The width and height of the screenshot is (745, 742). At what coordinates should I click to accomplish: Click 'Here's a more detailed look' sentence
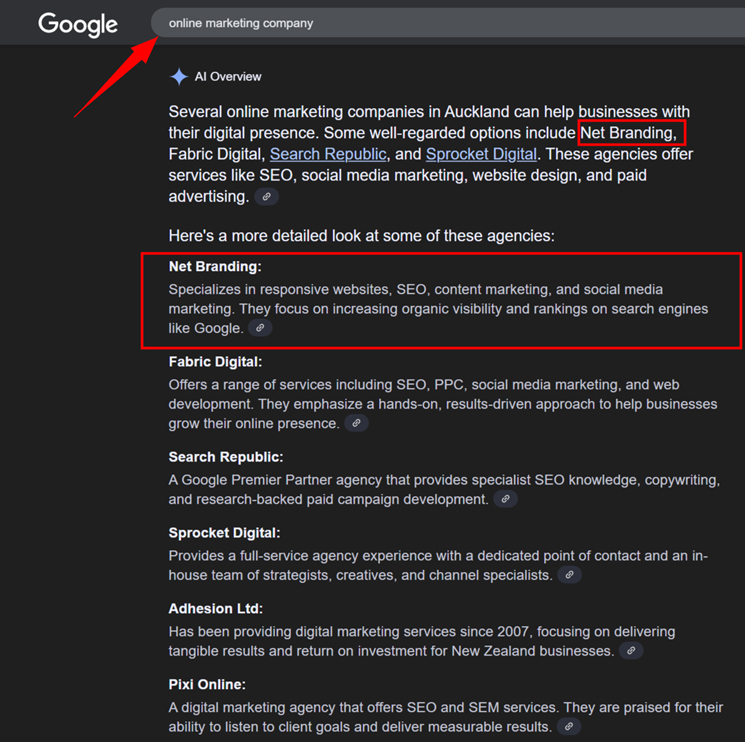point(362,236)
